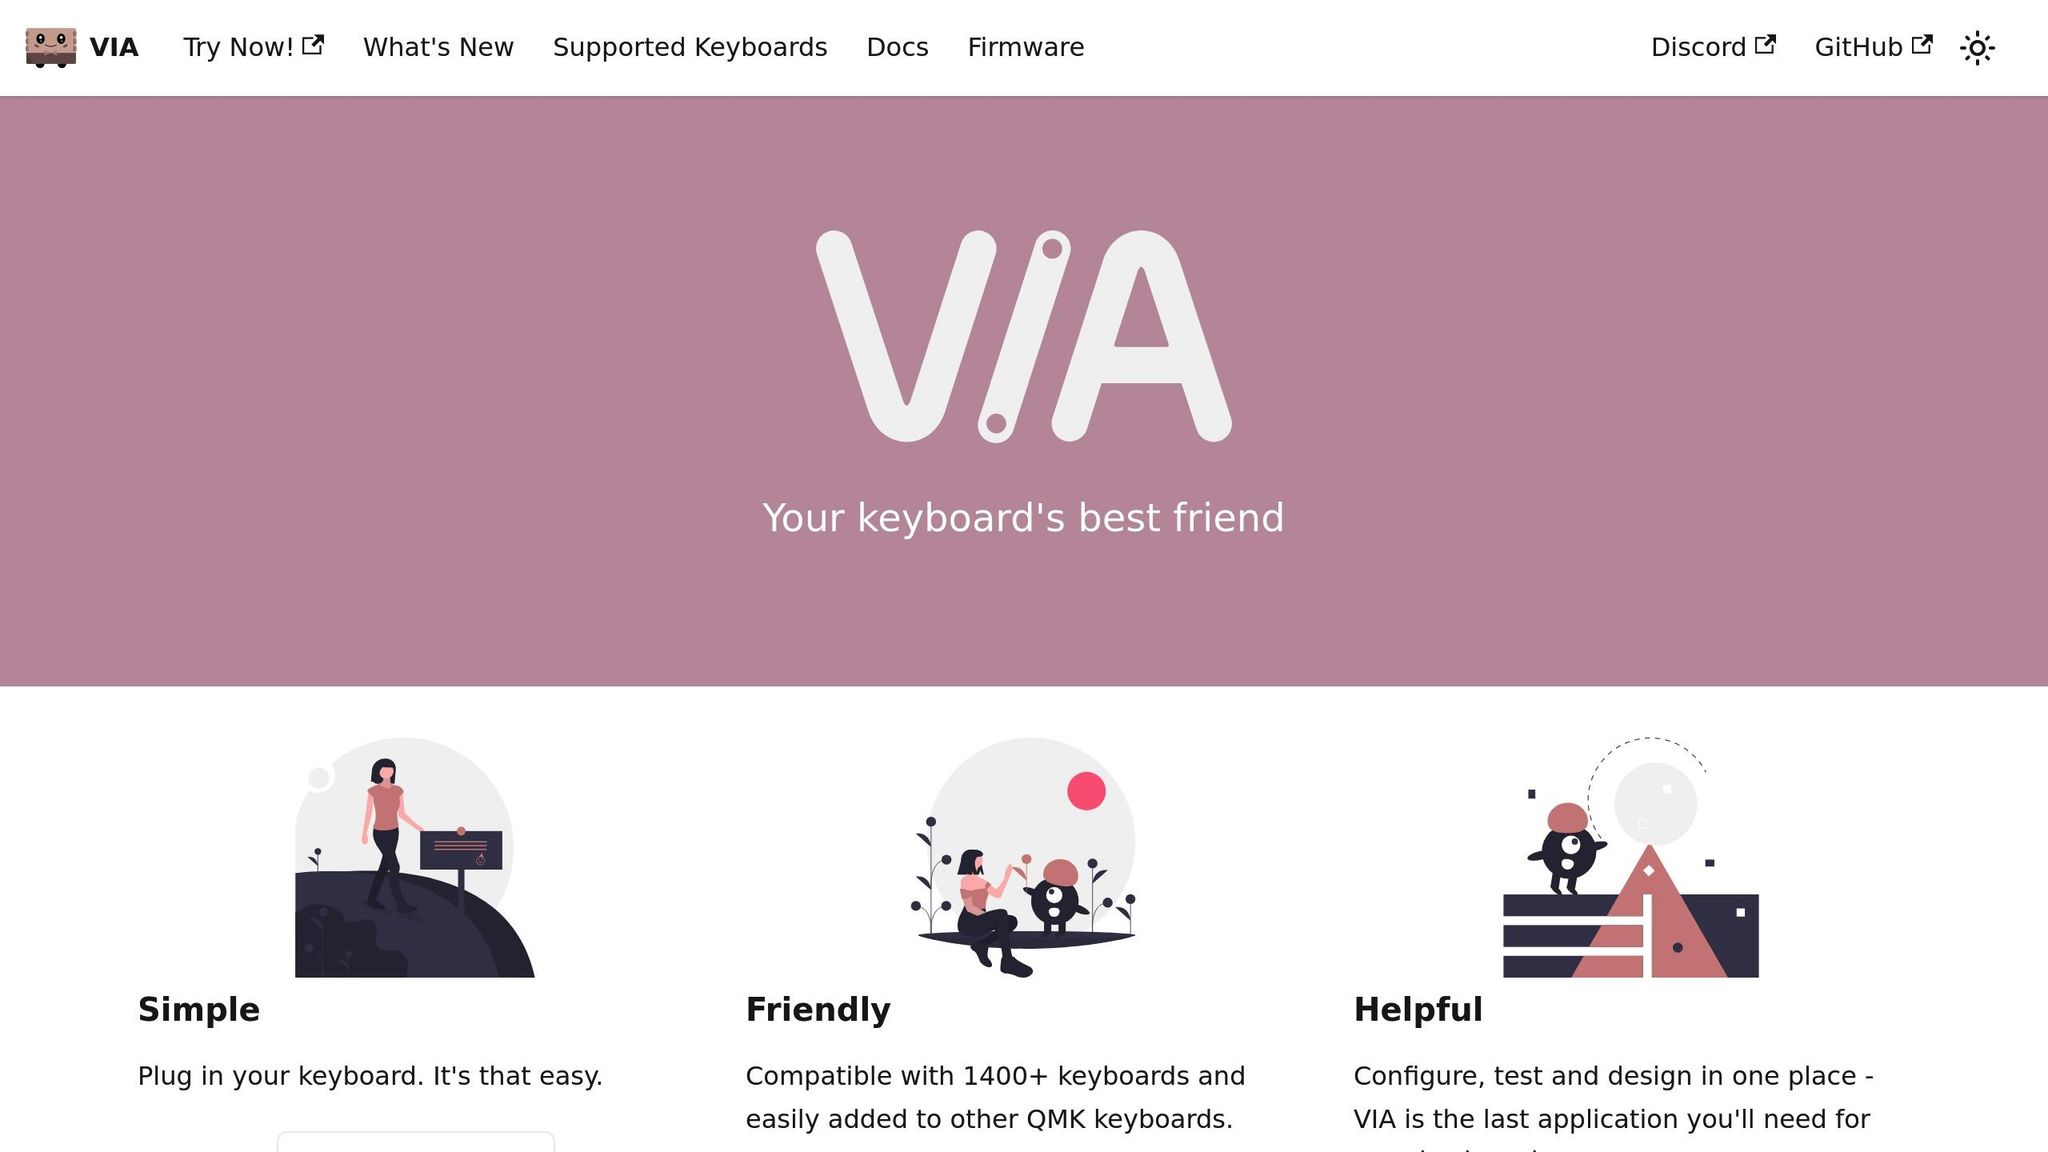The width and height of the screenshot is (2048, 1152).
Task: Click the external link icon beside GitHub
Action: [x=1921, y=45]
